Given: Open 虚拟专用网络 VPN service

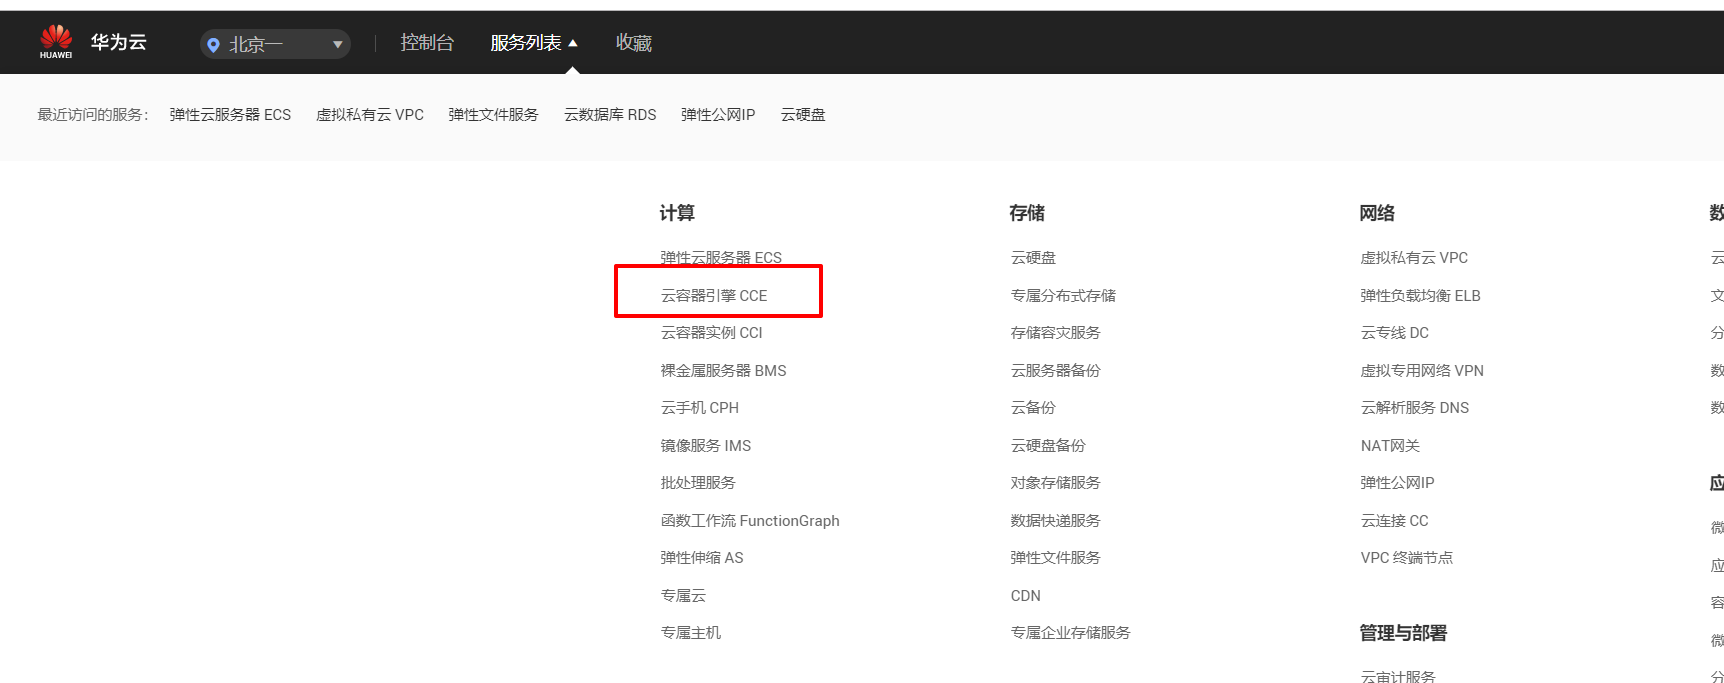Looking at the screenshot, I should point(1422,371).
